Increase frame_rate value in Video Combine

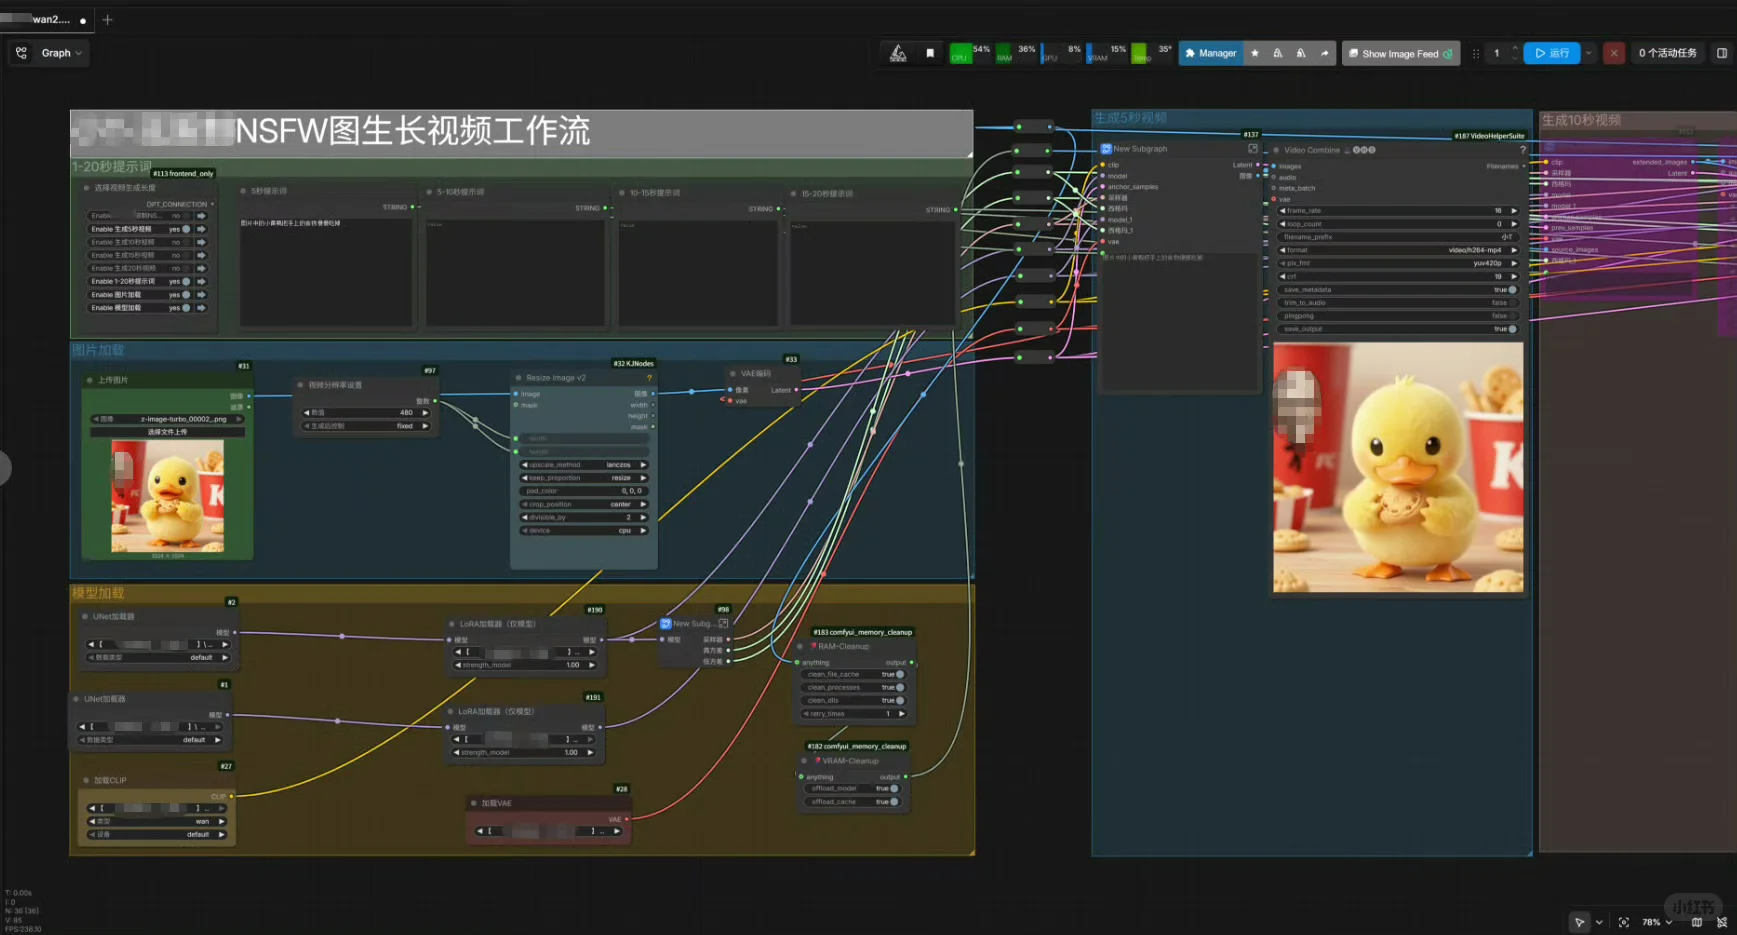pyautogui.click(x=1514, y=211)
